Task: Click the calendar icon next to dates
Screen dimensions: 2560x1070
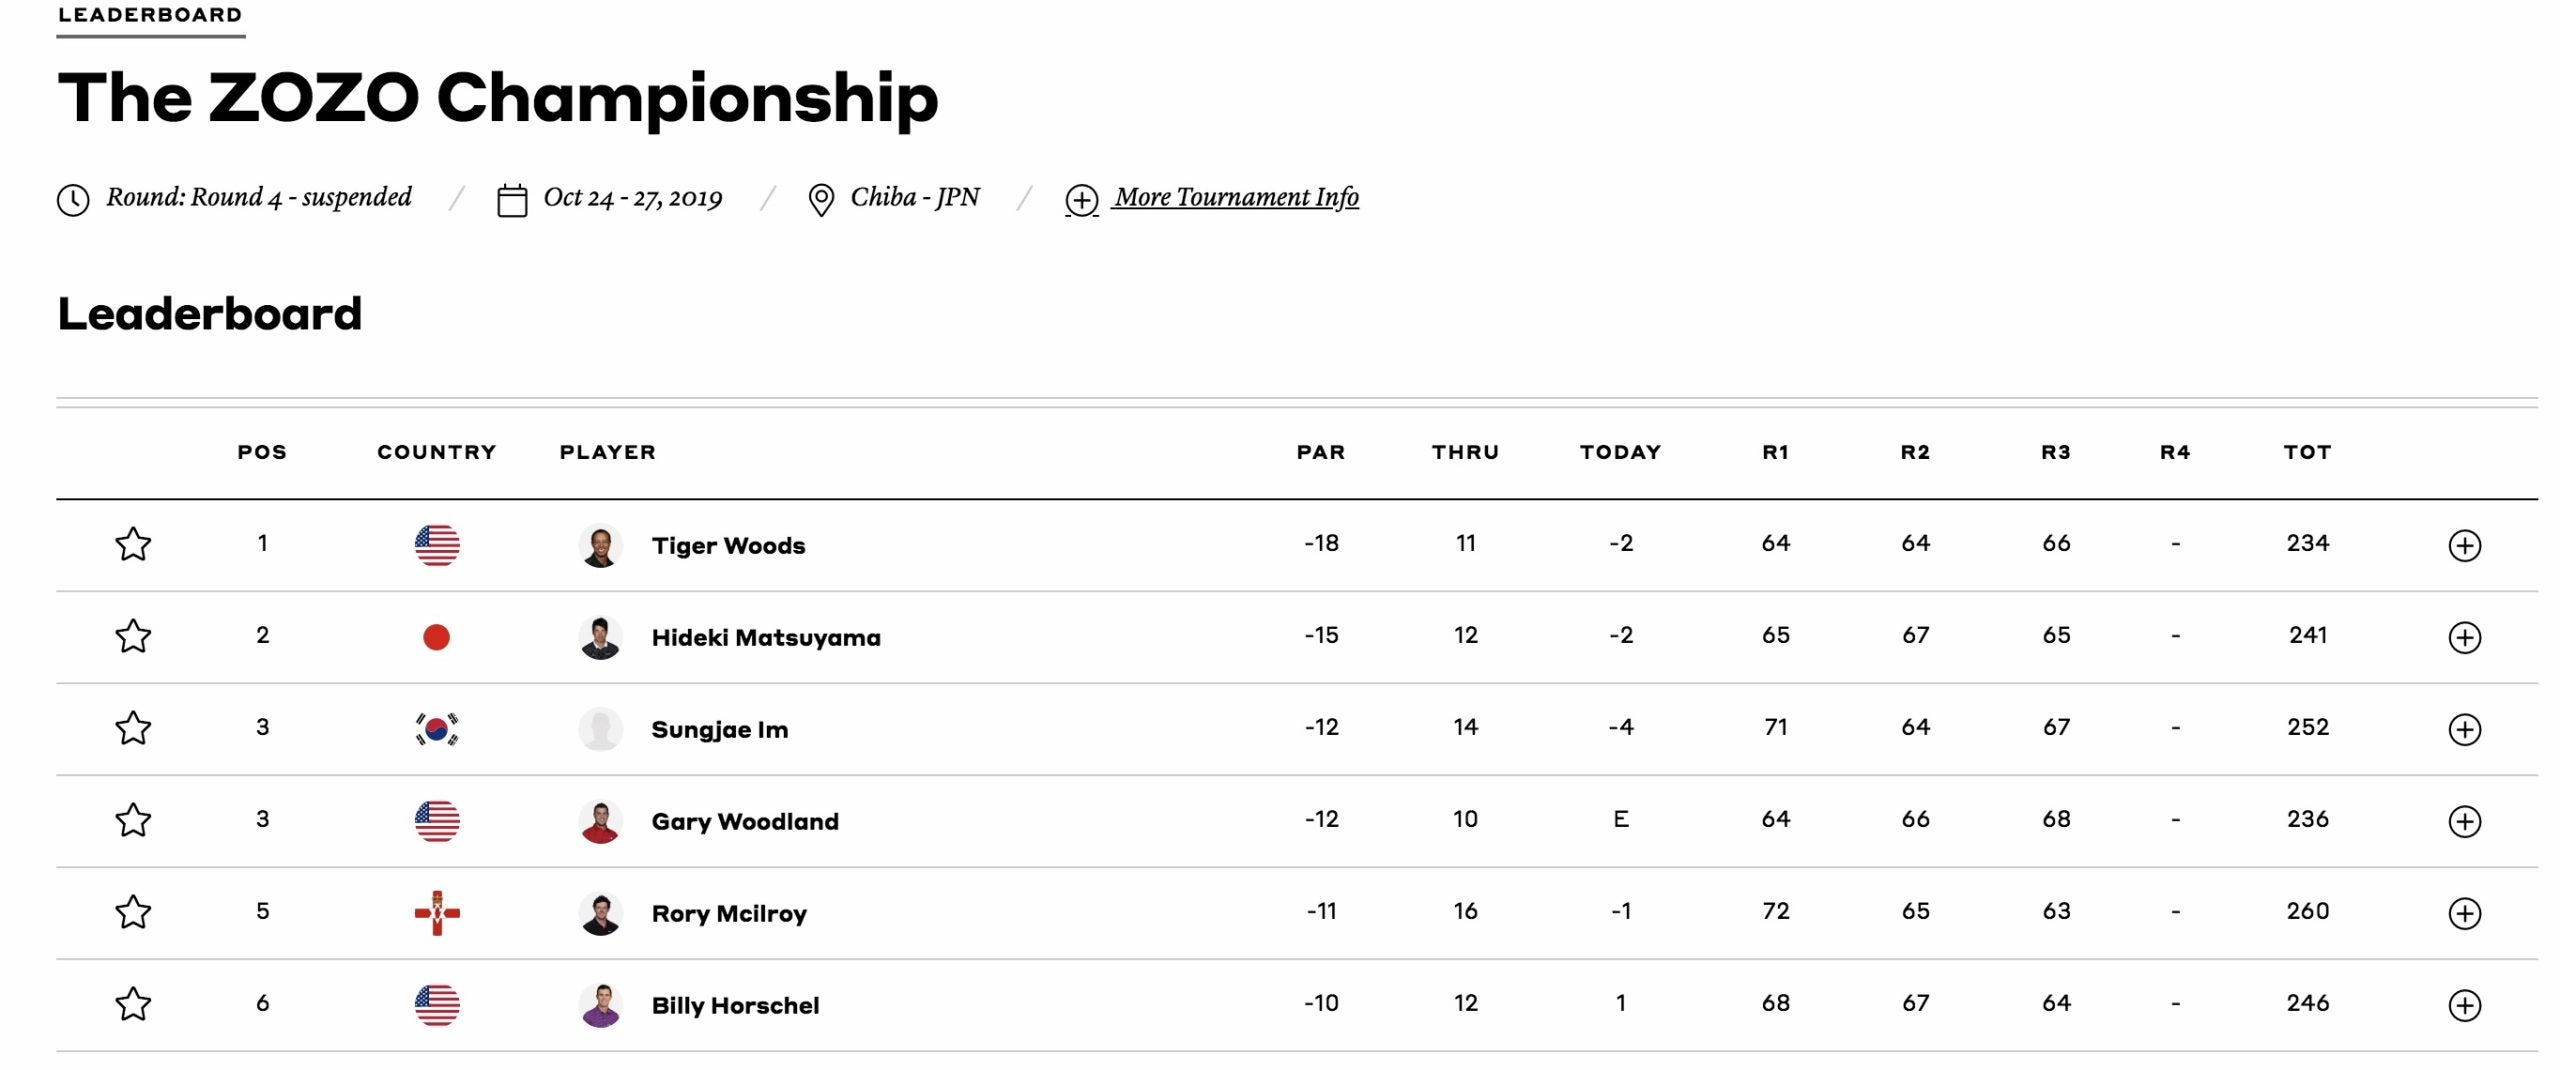Action: (512, 200)
